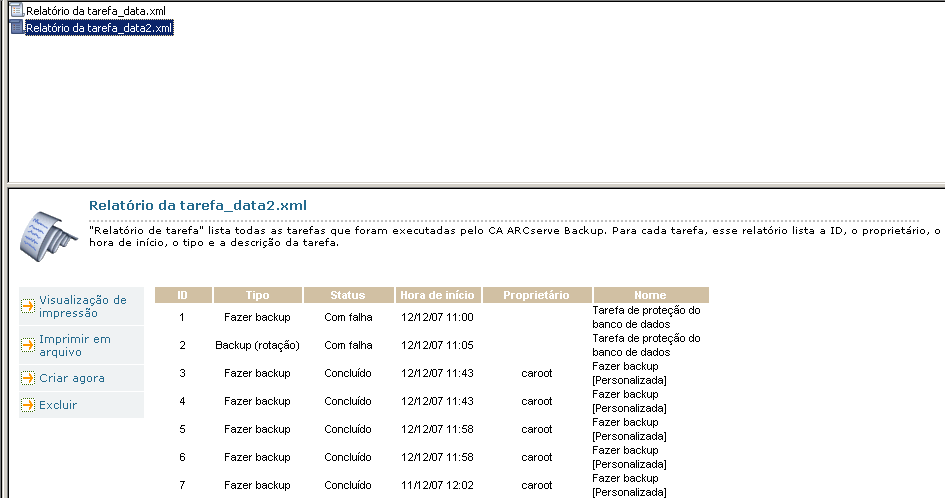Click ID cell 2

[x=182, y=345]
